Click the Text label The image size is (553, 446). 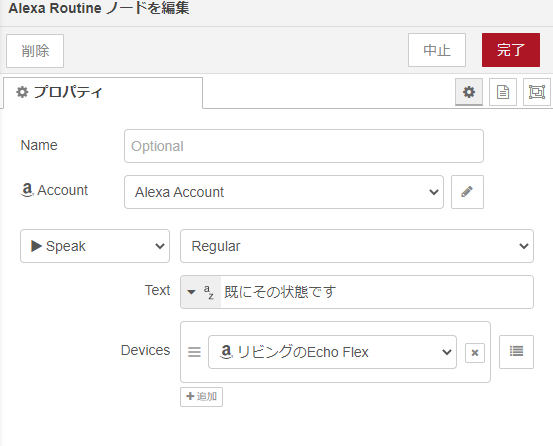[x=157, y=290]
